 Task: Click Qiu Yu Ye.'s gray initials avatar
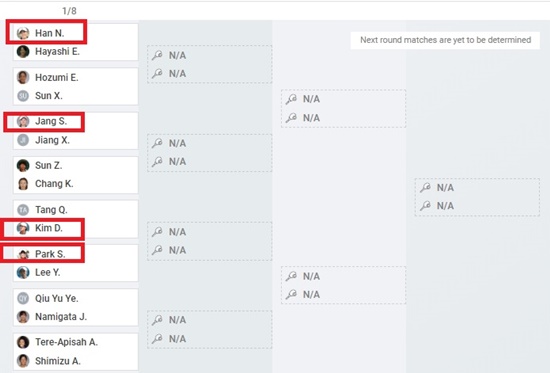pos(23,298)
